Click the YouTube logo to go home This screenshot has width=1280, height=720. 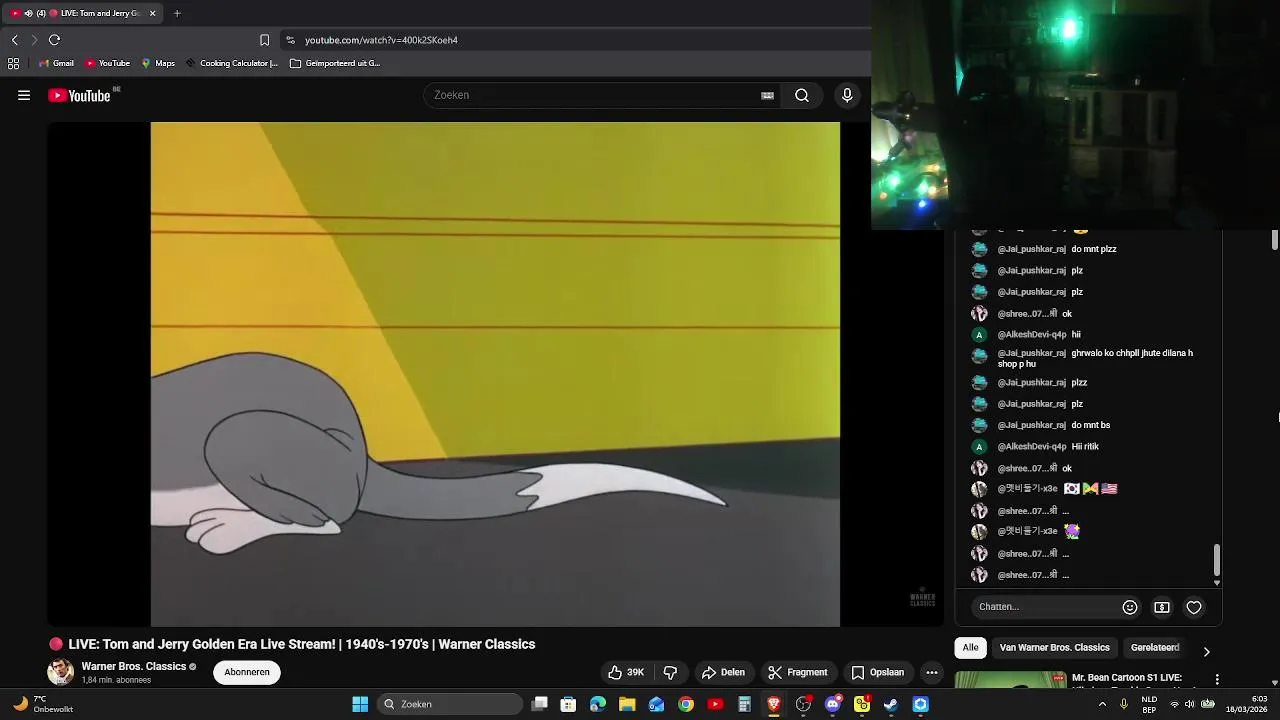click(79, 95)
